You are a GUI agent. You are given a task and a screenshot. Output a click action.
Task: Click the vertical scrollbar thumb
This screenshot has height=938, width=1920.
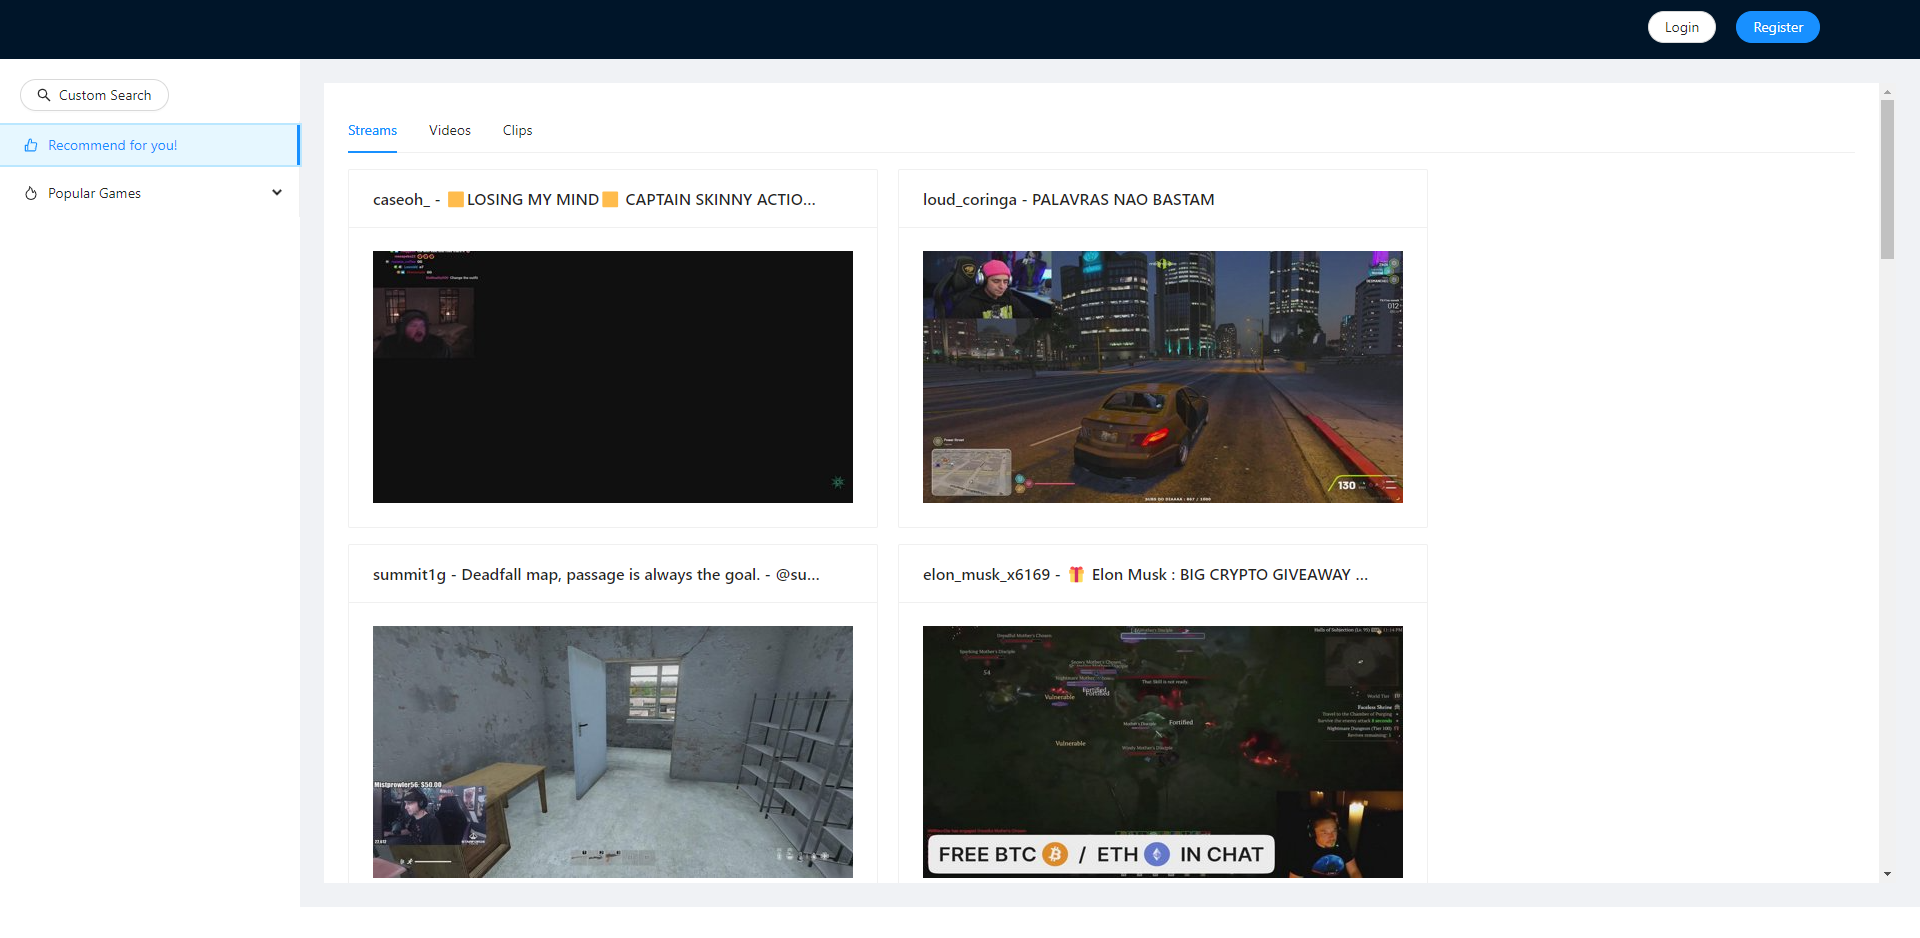[1887, 180]
